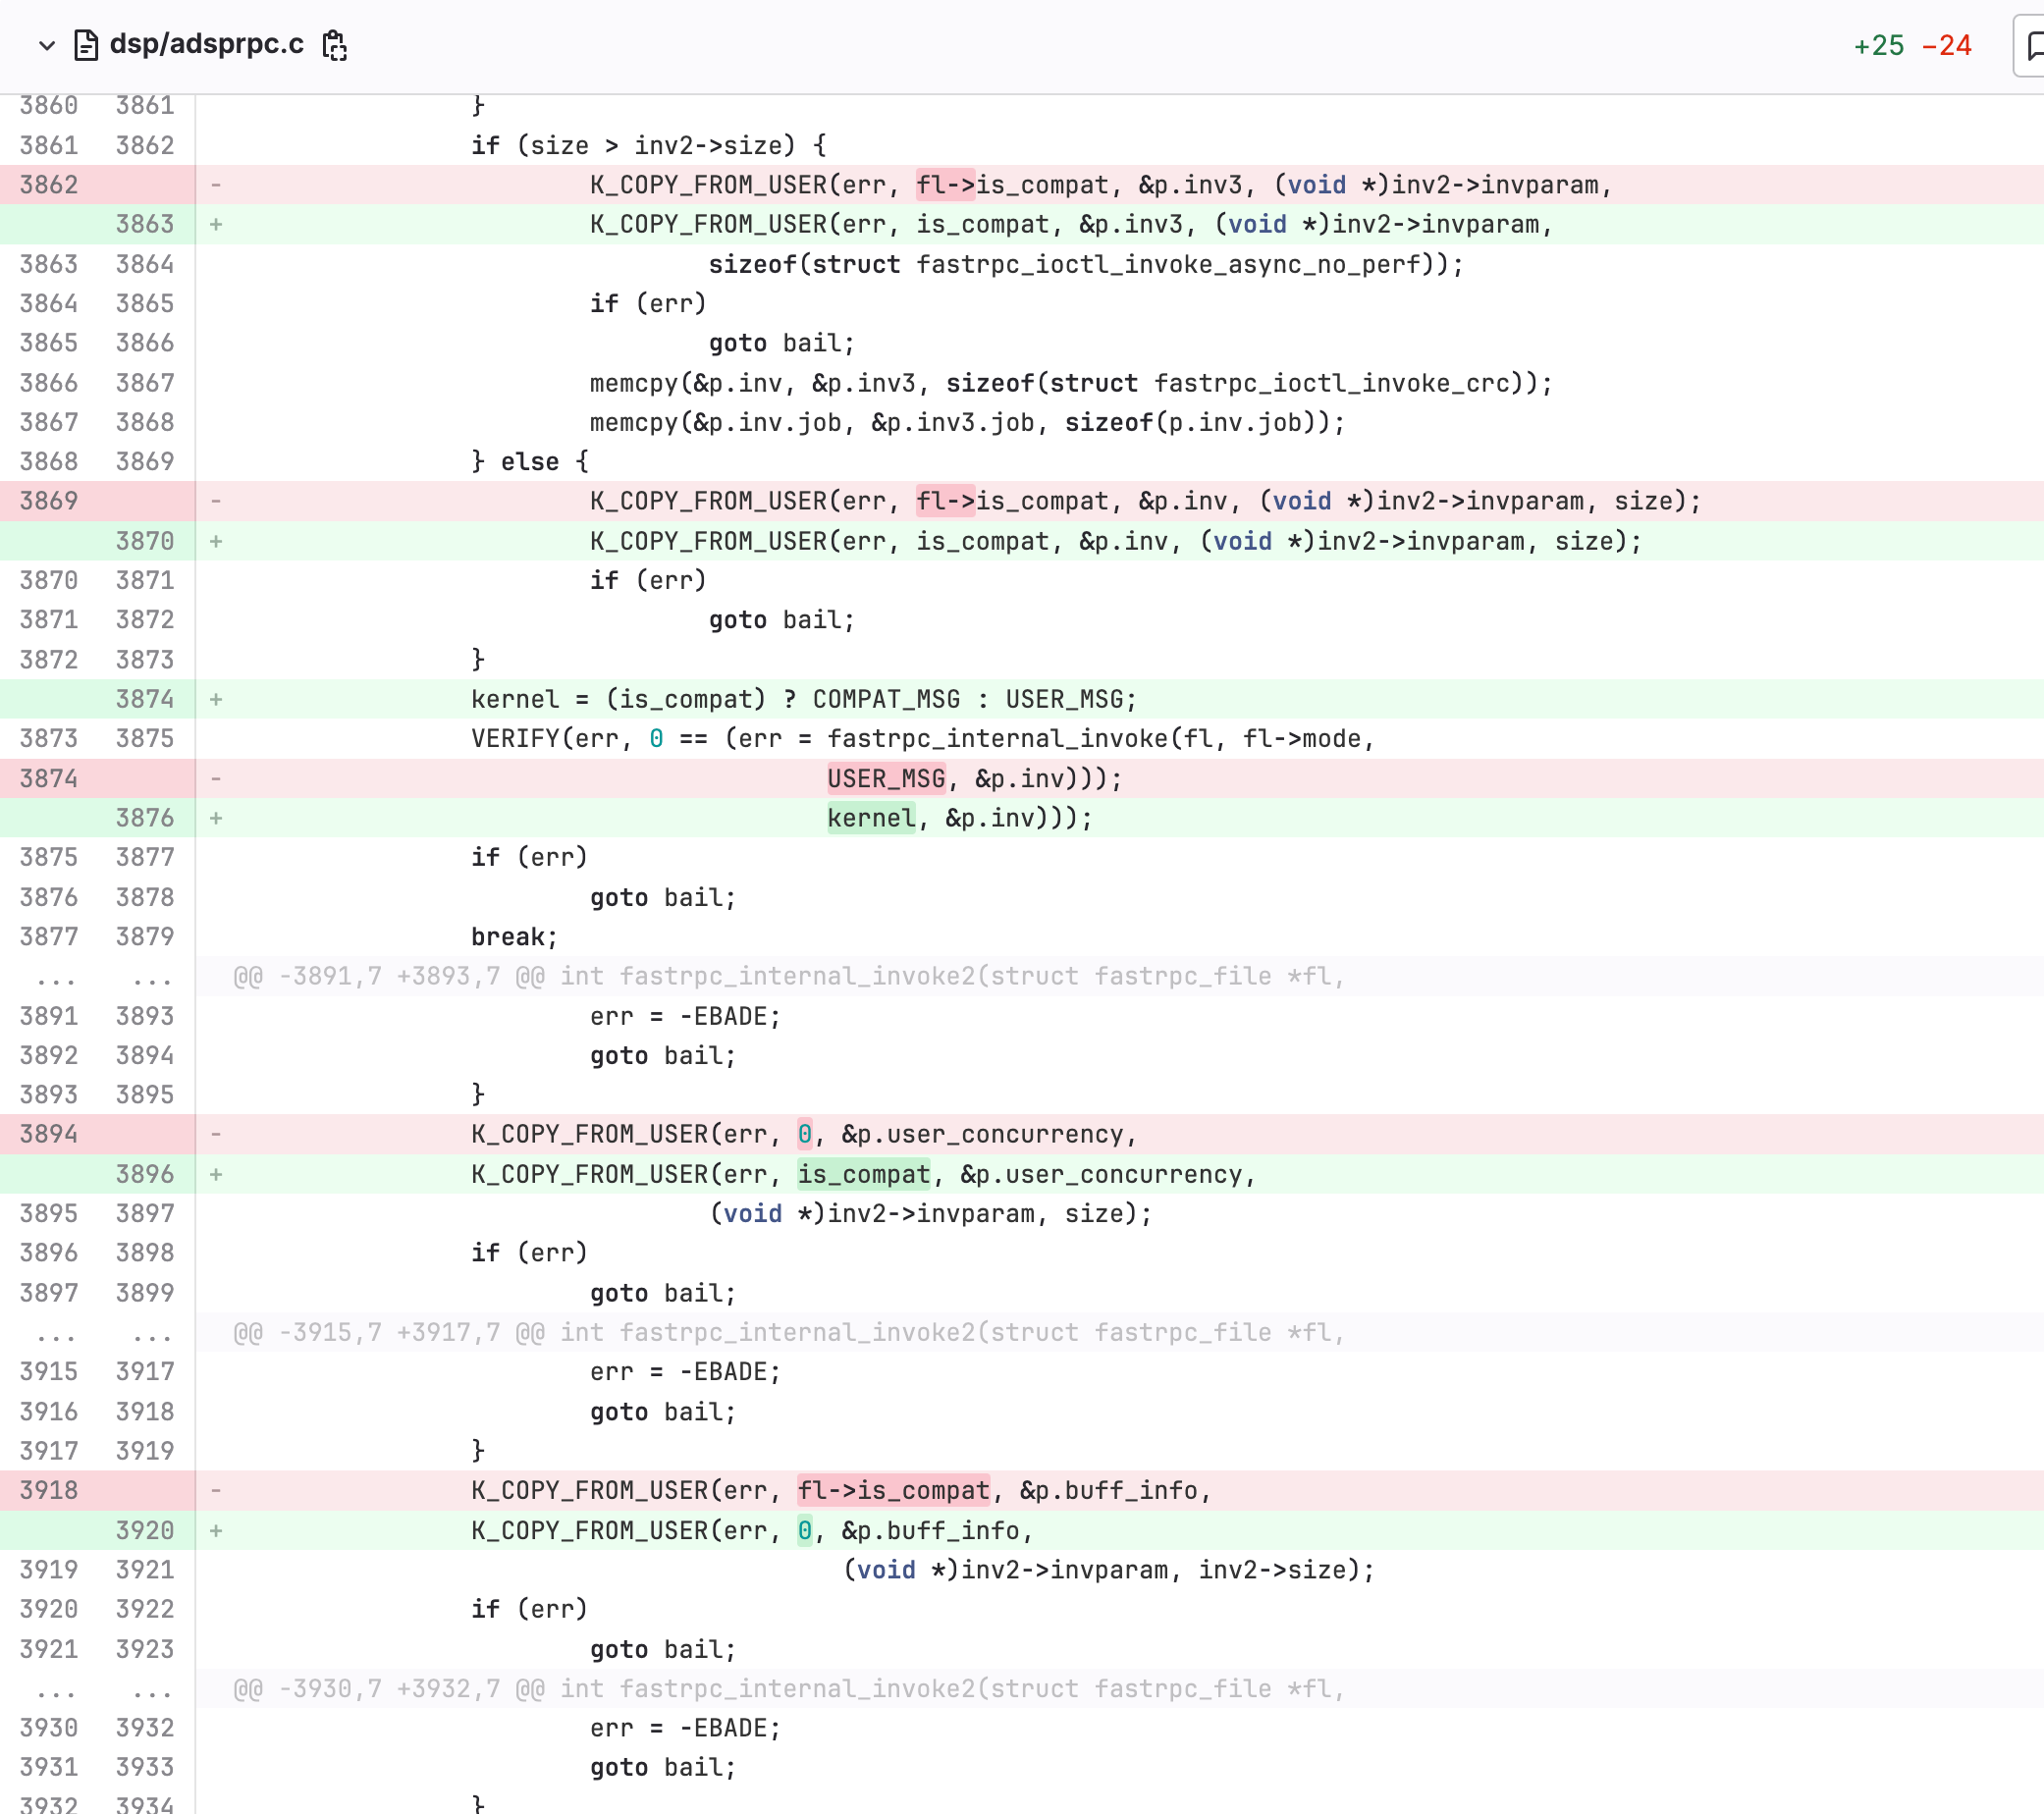The width and height of the screenshot is (2044, 1814).
Task: Click the removed 'USER_MSG, &p.inv)));' line
Action: 975,779
